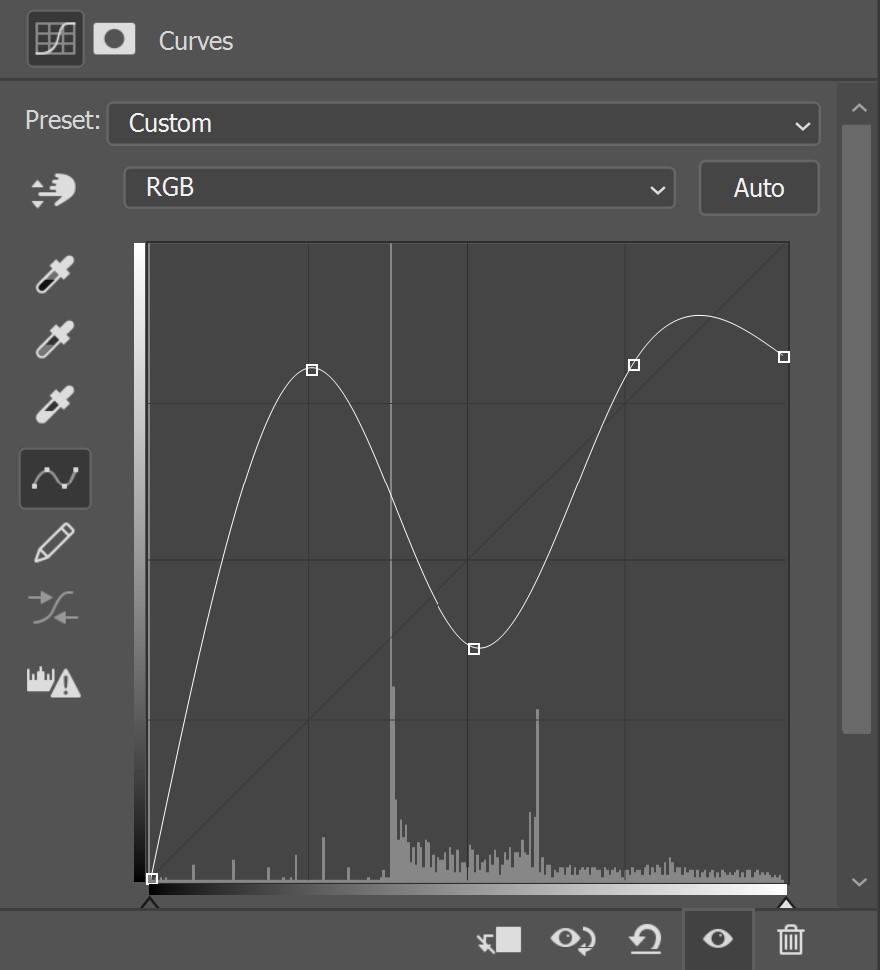The width and height of the screenshot is (880, 970).
Task: Switch to the layer mask properties tab
Action: pos(114,39)
